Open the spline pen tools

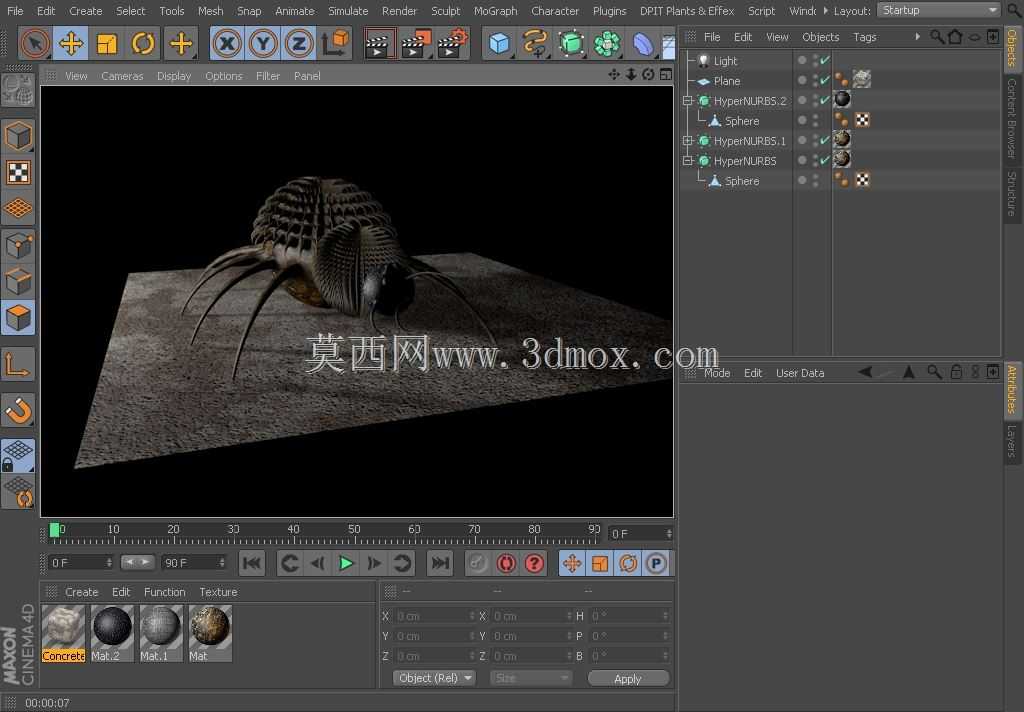[x=535, y=44]
